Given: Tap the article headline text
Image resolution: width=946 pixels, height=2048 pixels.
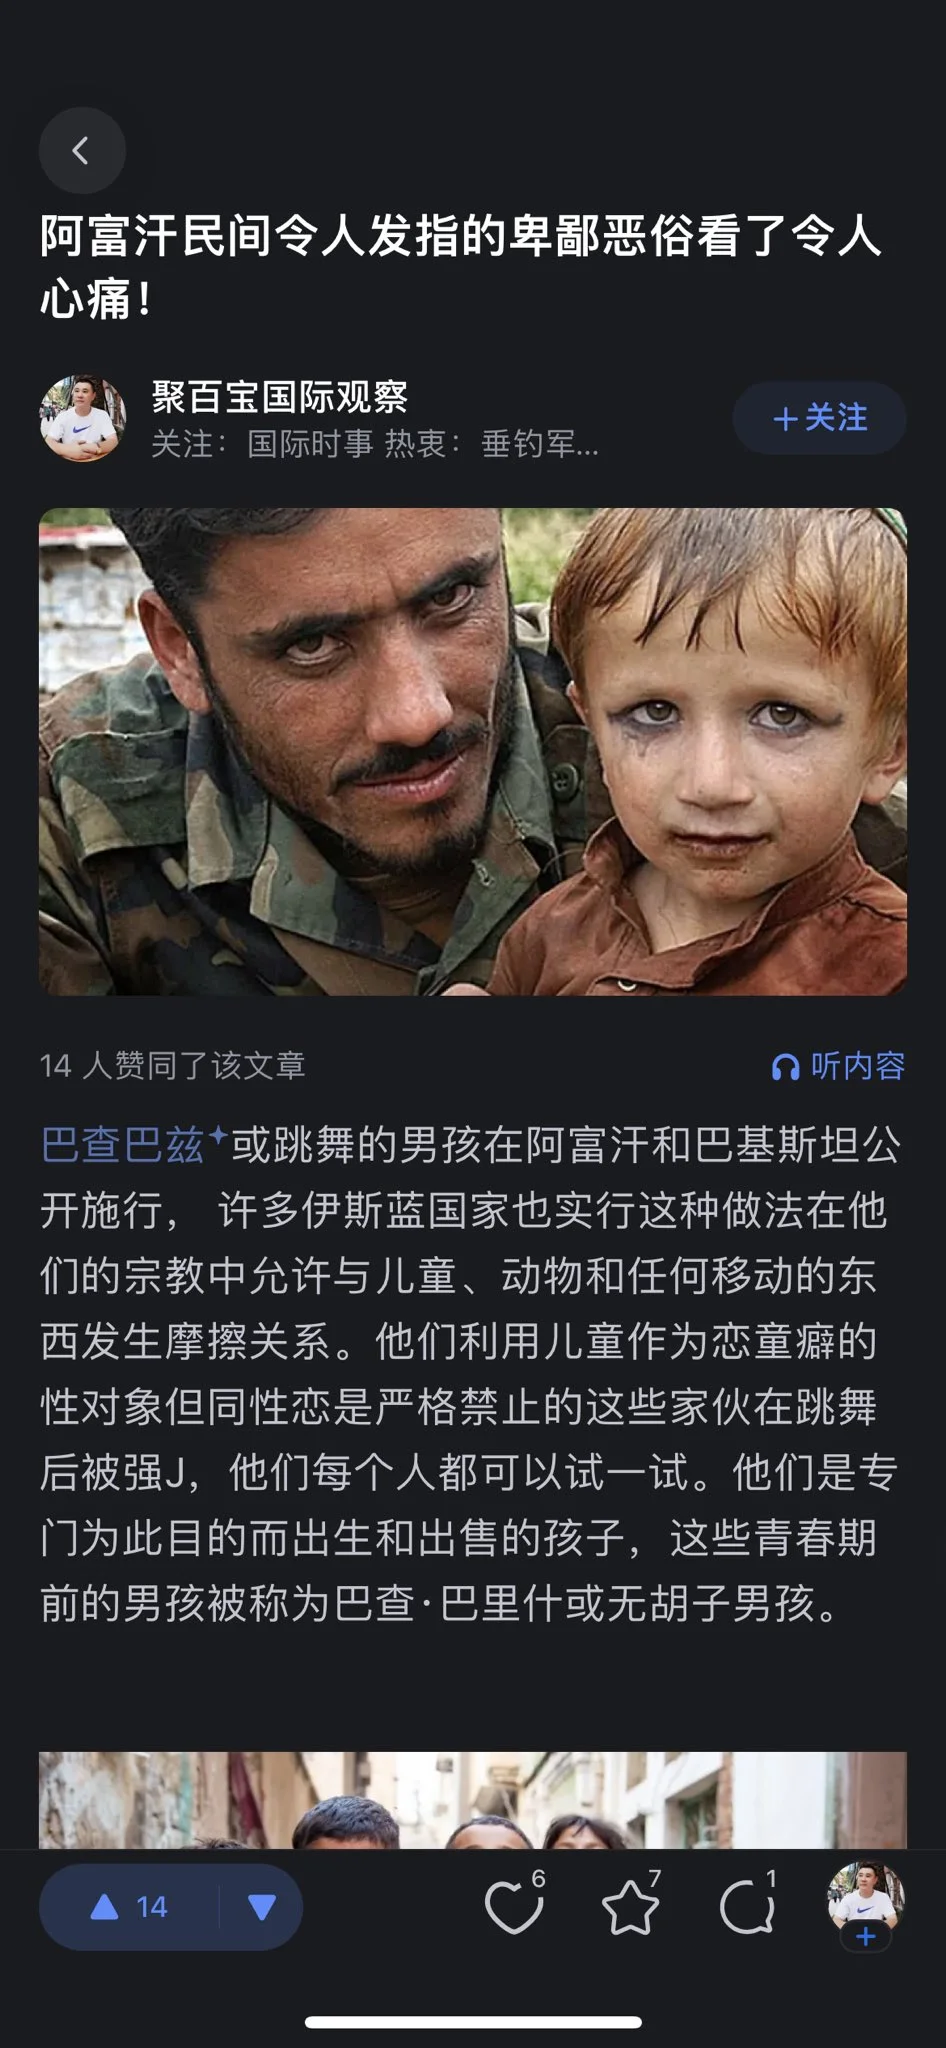Looking at the screenshot, I should pos(461,267).
